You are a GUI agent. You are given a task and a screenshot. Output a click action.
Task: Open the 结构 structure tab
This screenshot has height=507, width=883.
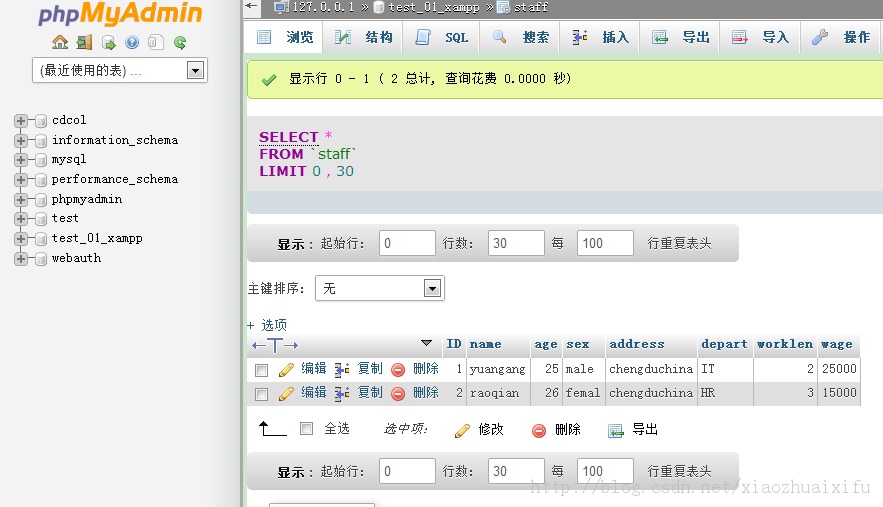click(x=363, y=37)
